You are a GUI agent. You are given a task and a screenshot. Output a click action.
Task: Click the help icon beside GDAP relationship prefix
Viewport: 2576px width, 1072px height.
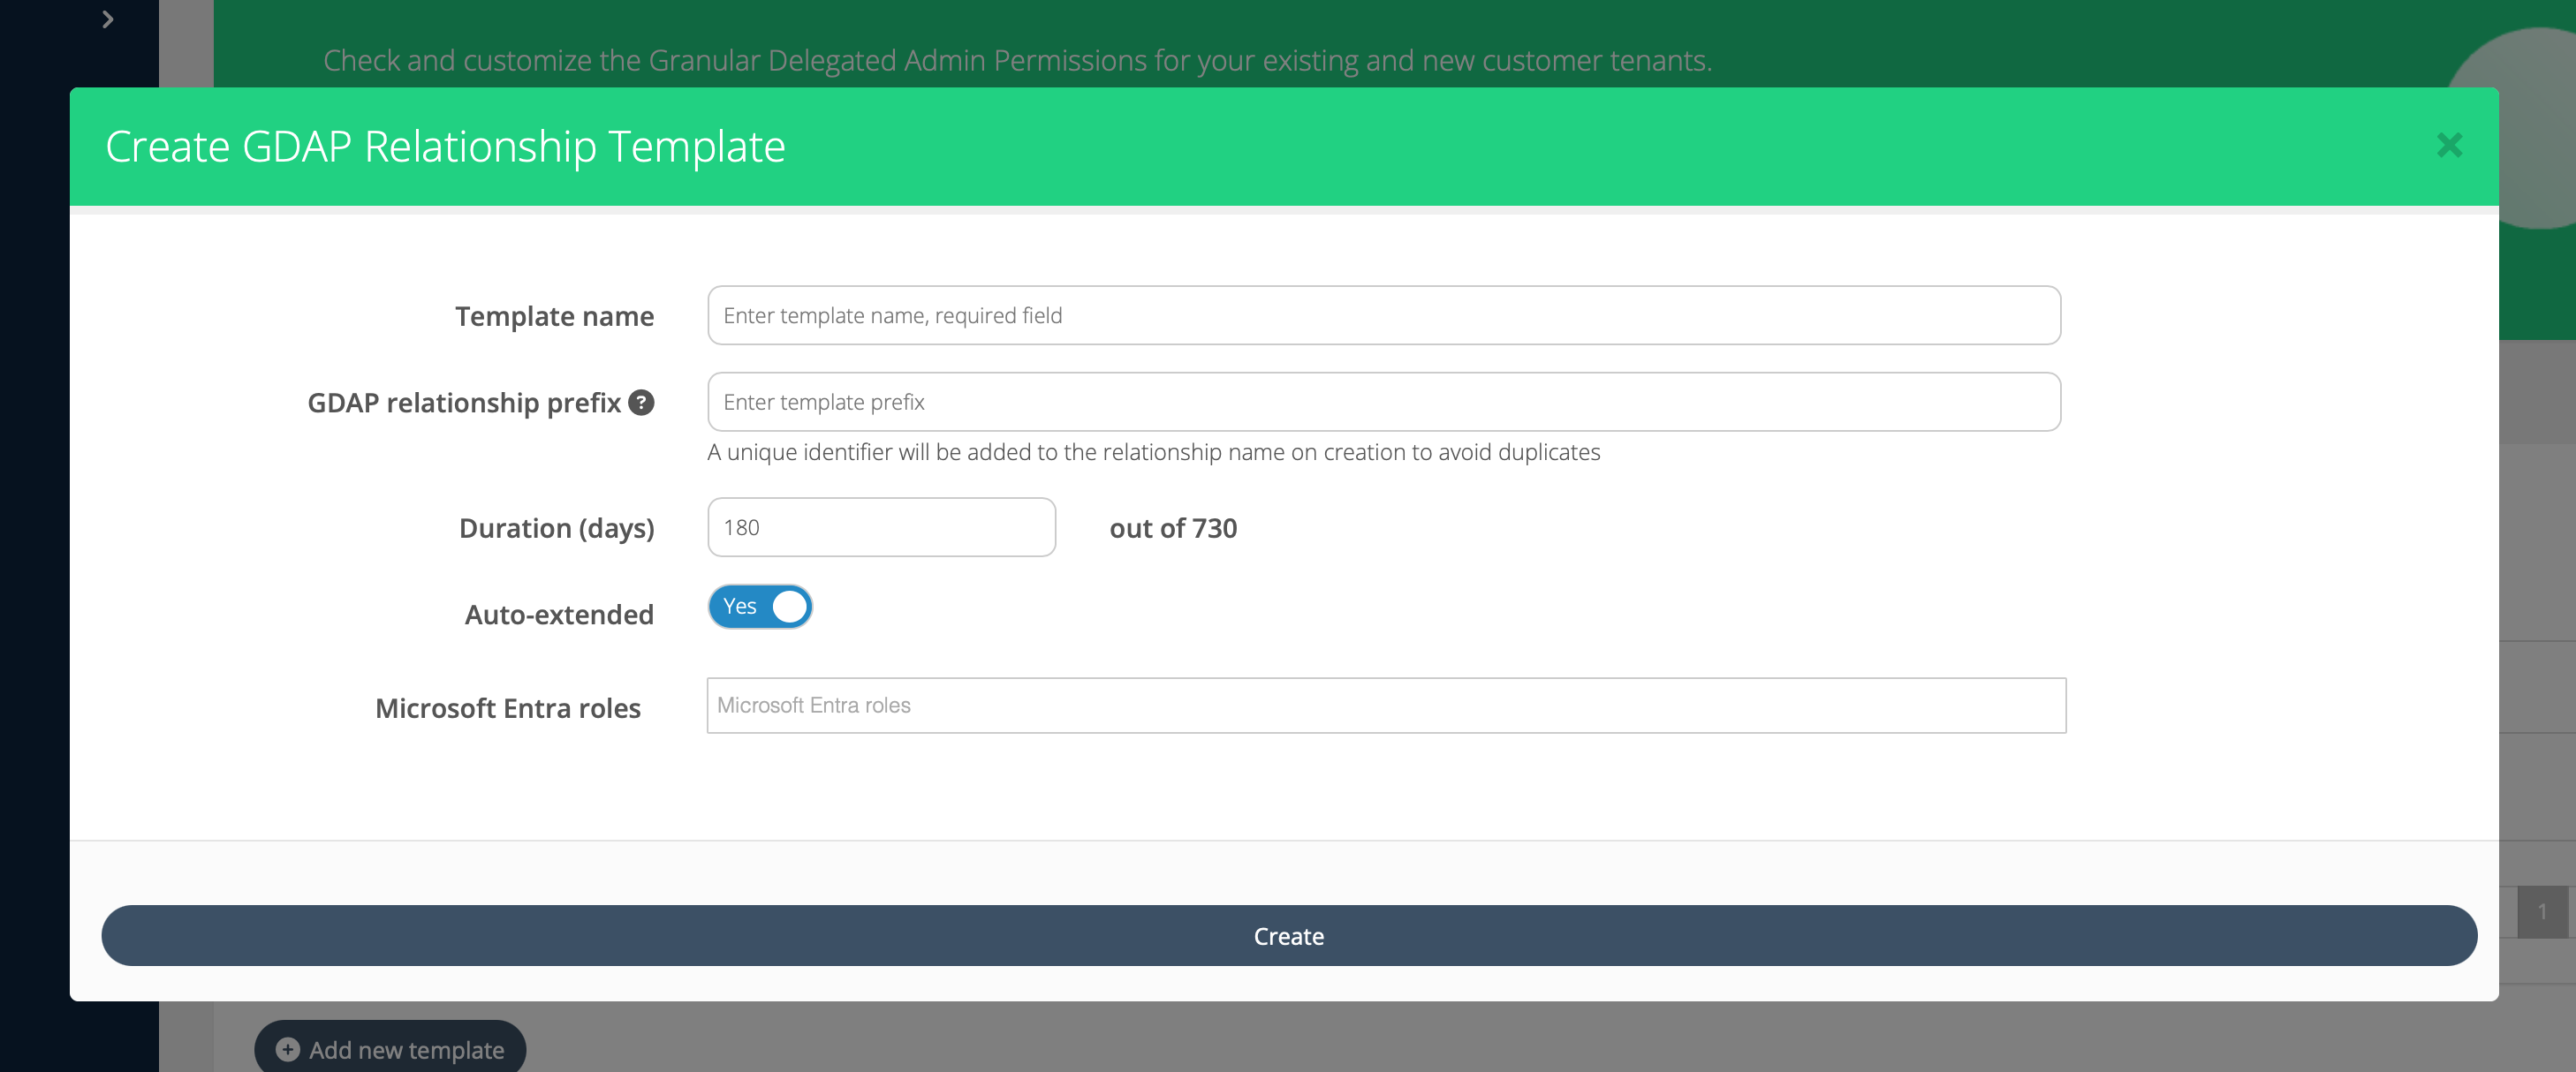point(641,402)
